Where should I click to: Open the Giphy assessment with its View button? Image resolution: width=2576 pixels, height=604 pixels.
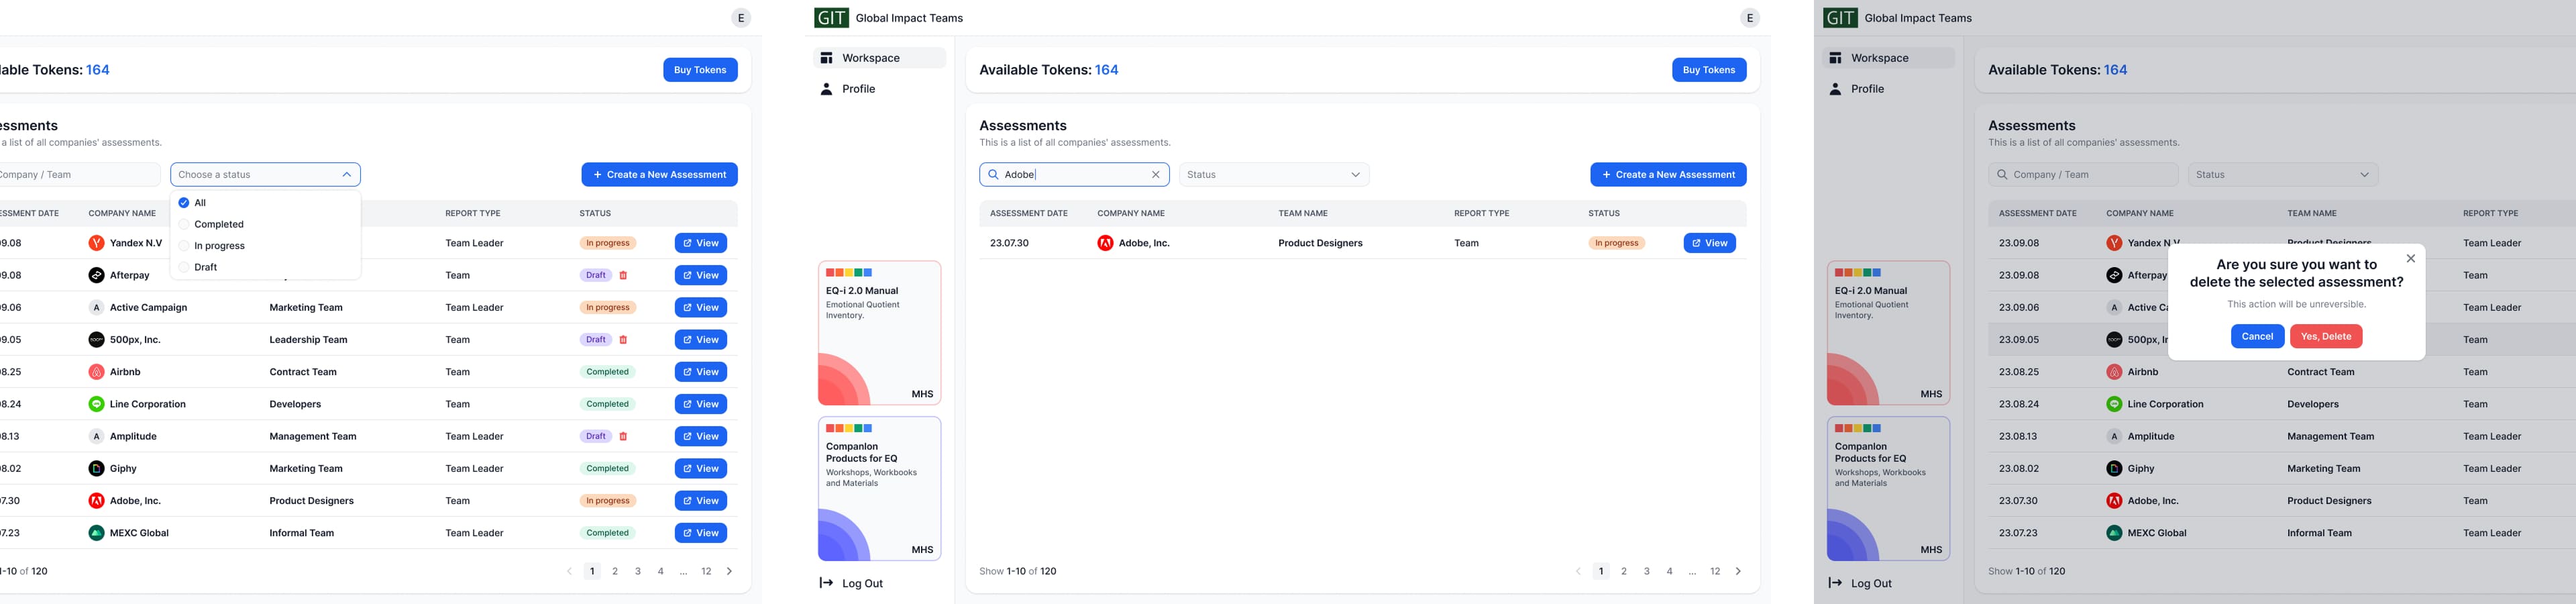[700, 469]
